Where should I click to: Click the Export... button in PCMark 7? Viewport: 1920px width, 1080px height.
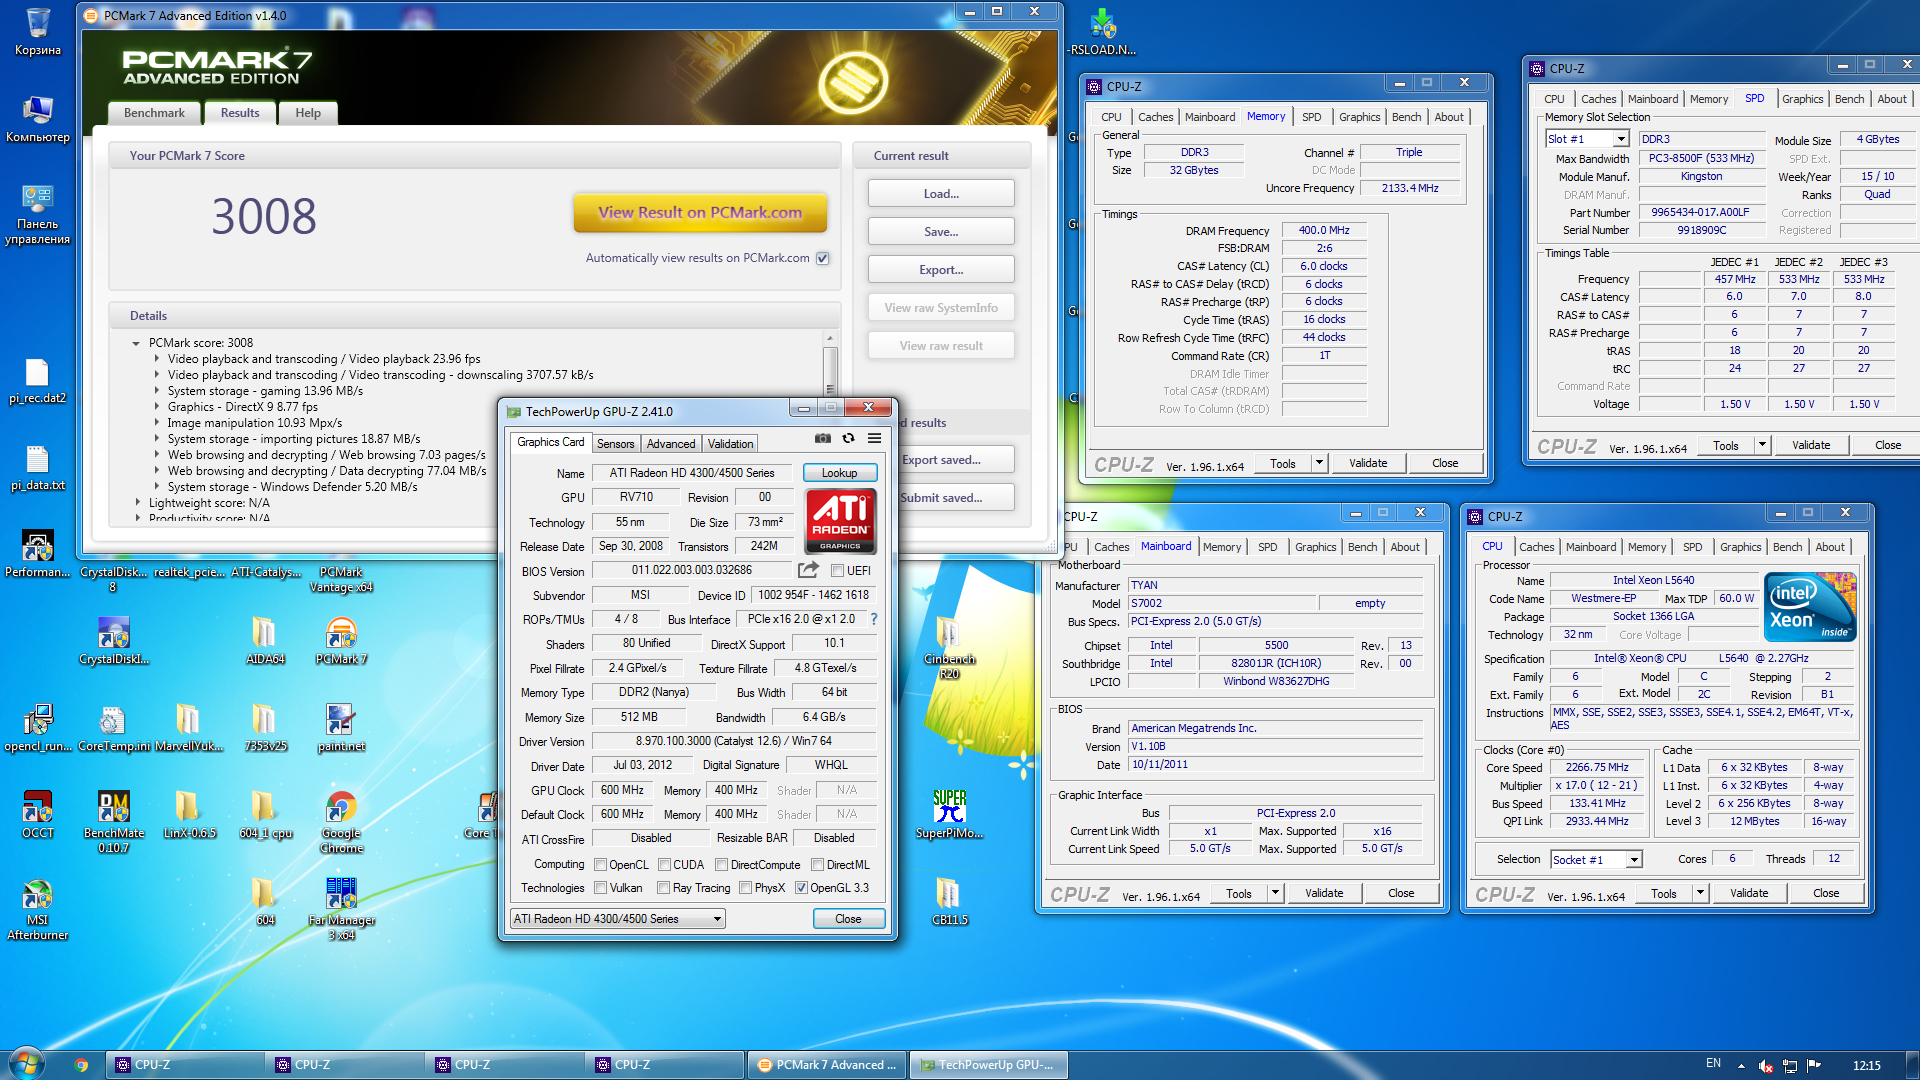[x=941, y=270]
